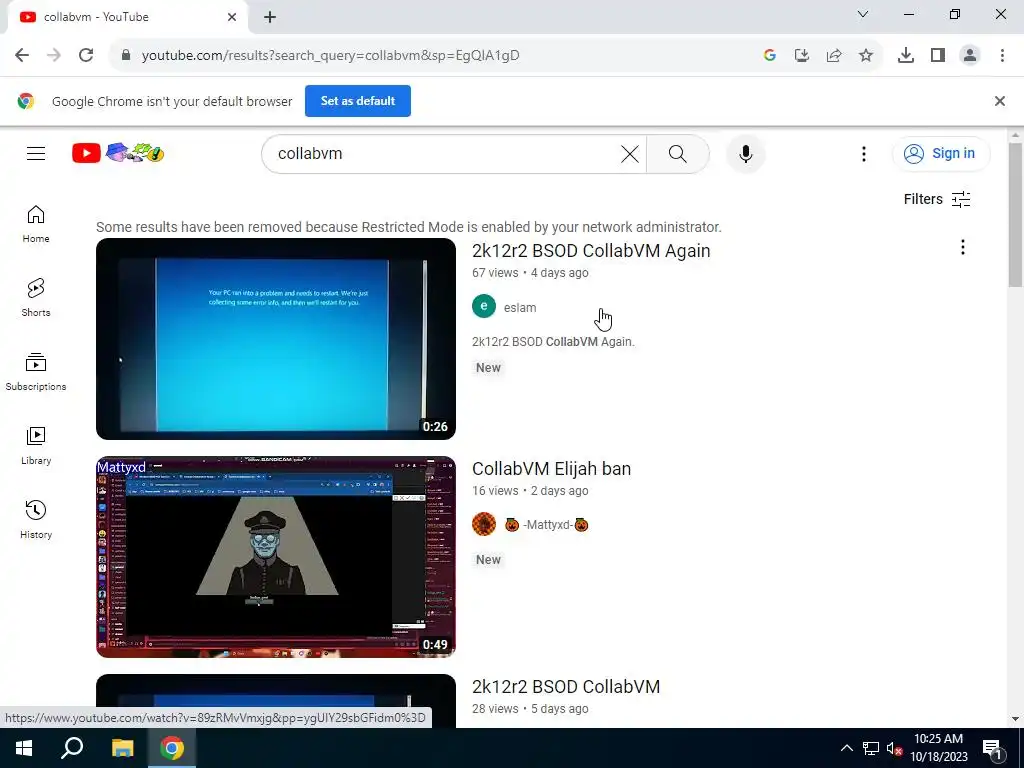The height and width of the screenshot is (768, 1024).
Task: Click the page vertical scrollbar thumb
Action: [x=1015, y=214]
